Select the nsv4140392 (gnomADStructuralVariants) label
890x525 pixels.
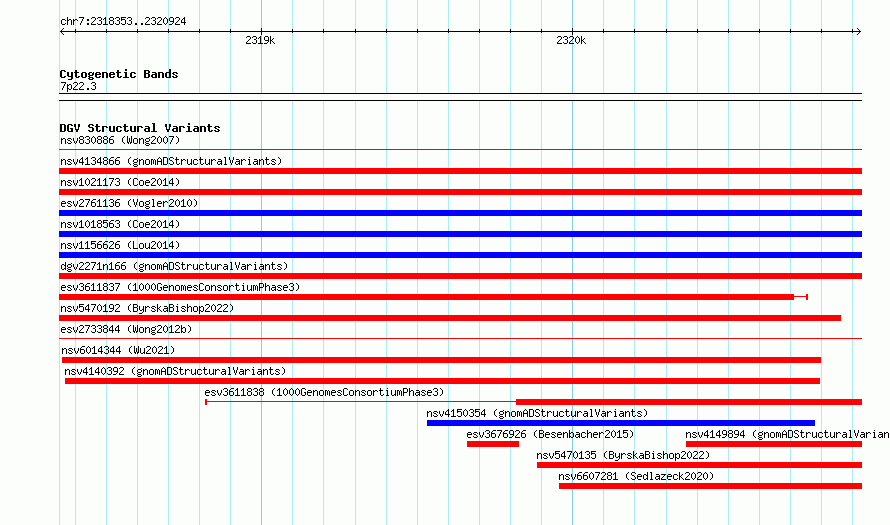(175, 371)
